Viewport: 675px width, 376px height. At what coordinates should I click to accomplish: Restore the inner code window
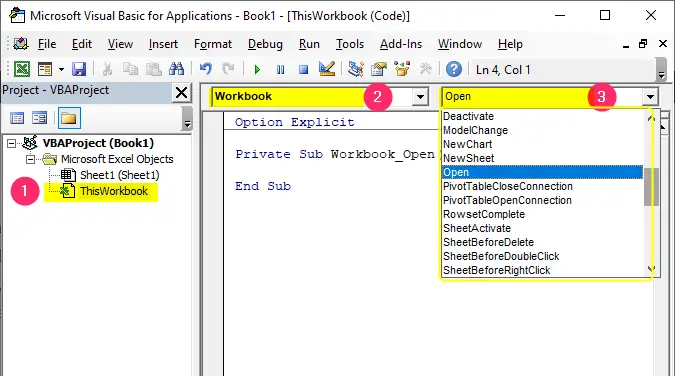click(643, 44)
